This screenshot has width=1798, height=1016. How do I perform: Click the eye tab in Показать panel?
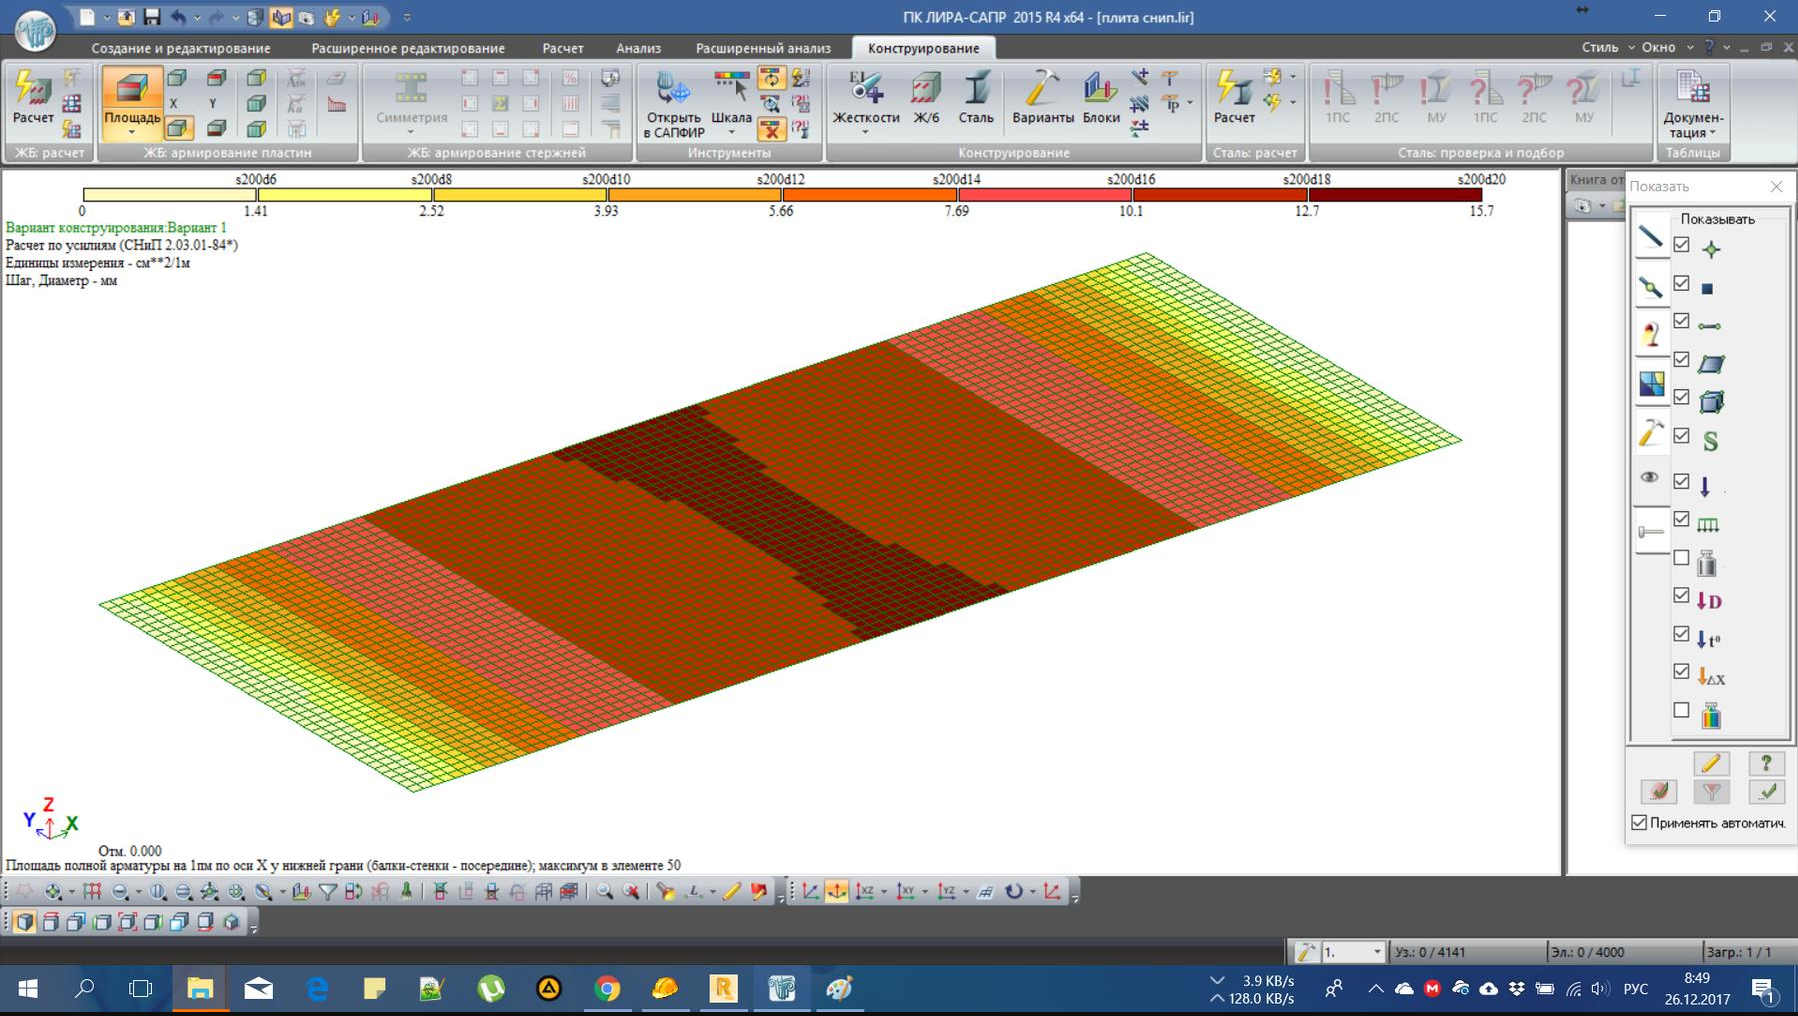(1650, 478)
